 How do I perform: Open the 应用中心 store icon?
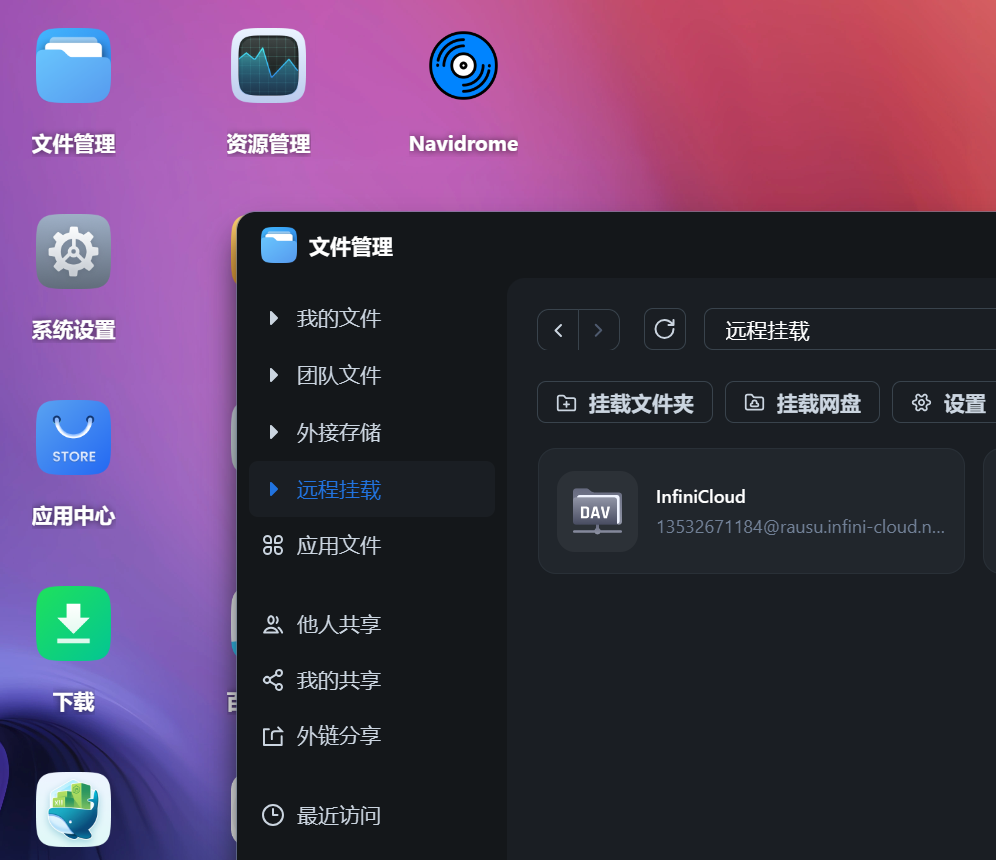pos(74,438)
